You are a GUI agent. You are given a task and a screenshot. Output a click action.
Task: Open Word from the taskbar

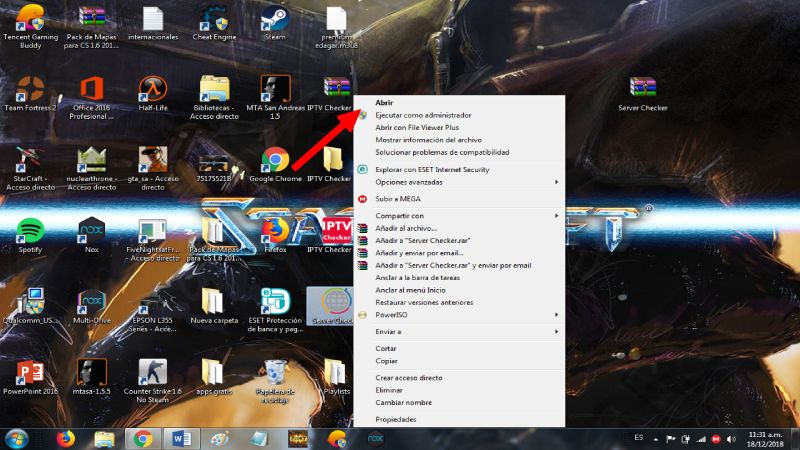click(181, 439)
